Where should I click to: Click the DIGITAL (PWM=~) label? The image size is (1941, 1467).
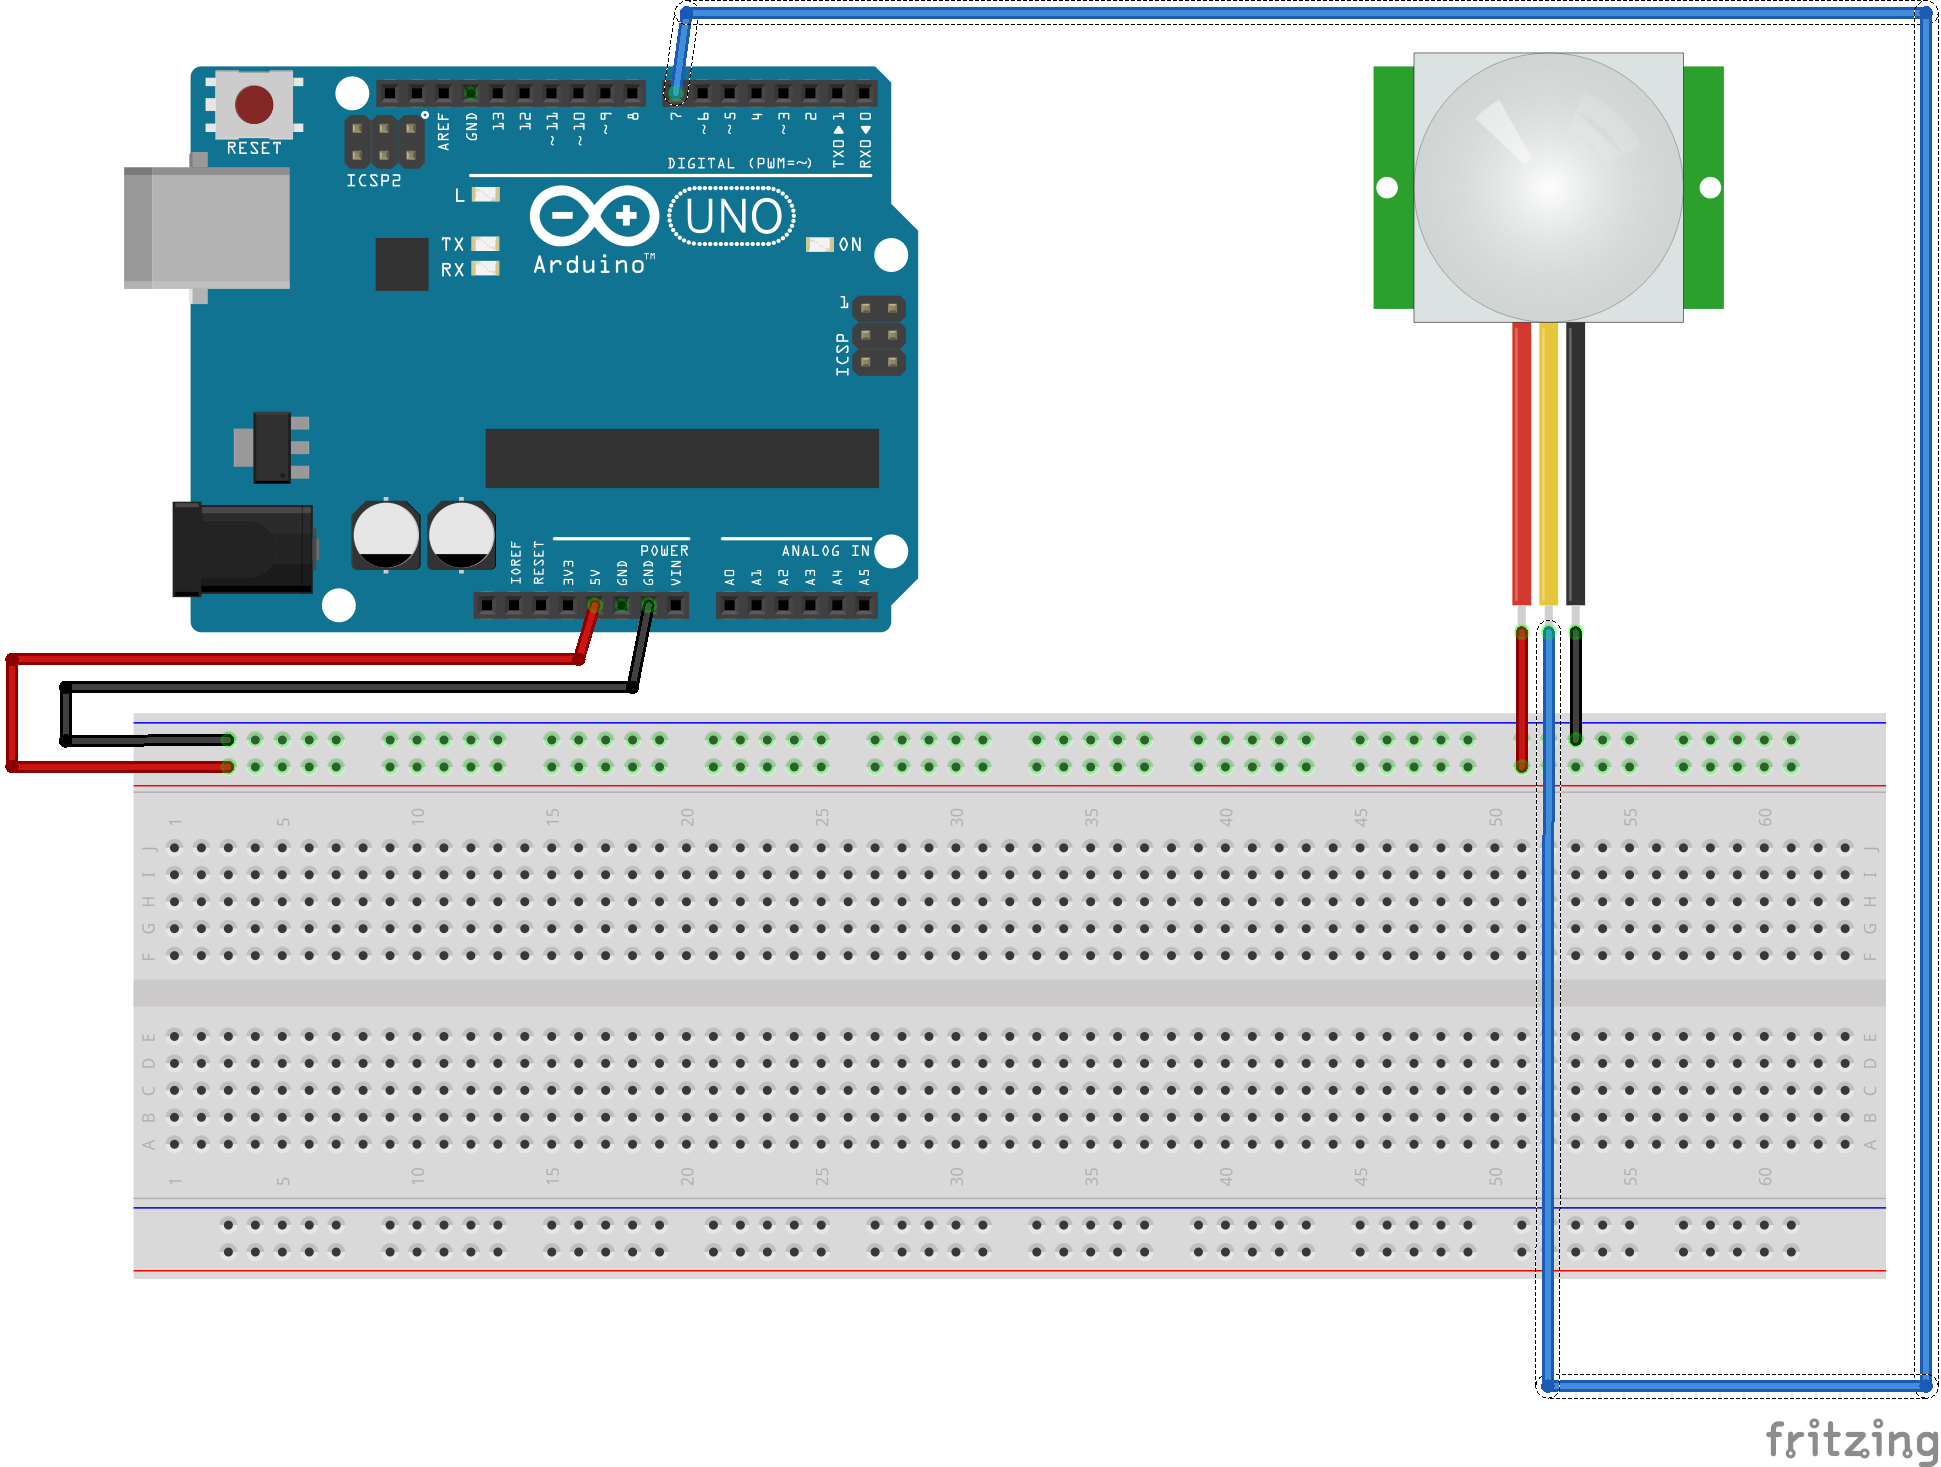tap(739, 163)
